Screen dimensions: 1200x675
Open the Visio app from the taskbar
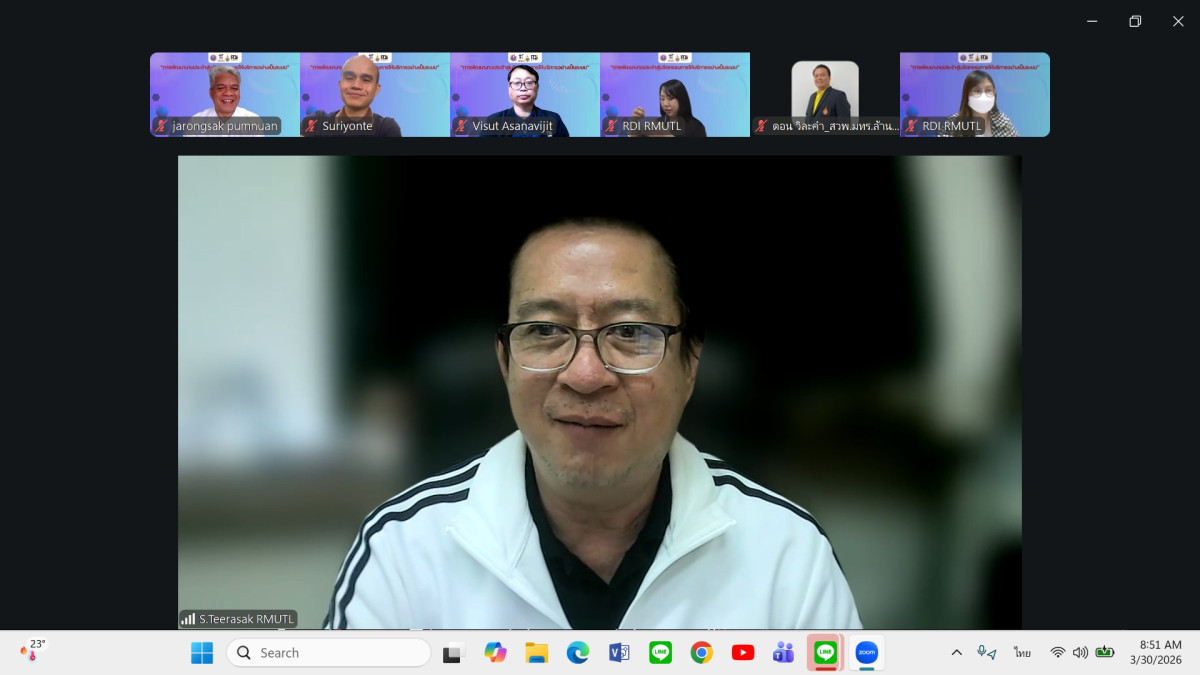click(x=619, y=653)
